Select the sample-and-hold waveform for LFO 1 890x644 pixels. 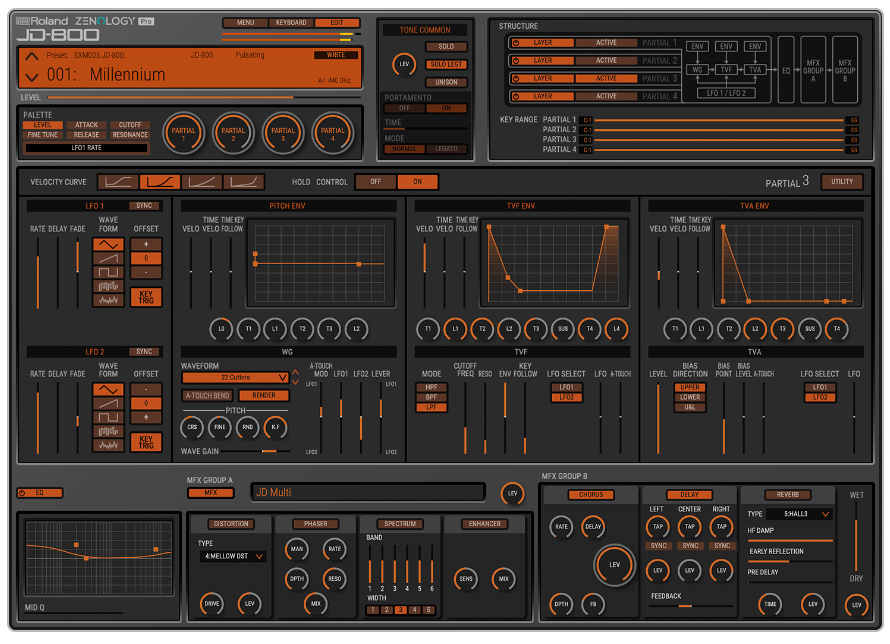pos(108,285)
